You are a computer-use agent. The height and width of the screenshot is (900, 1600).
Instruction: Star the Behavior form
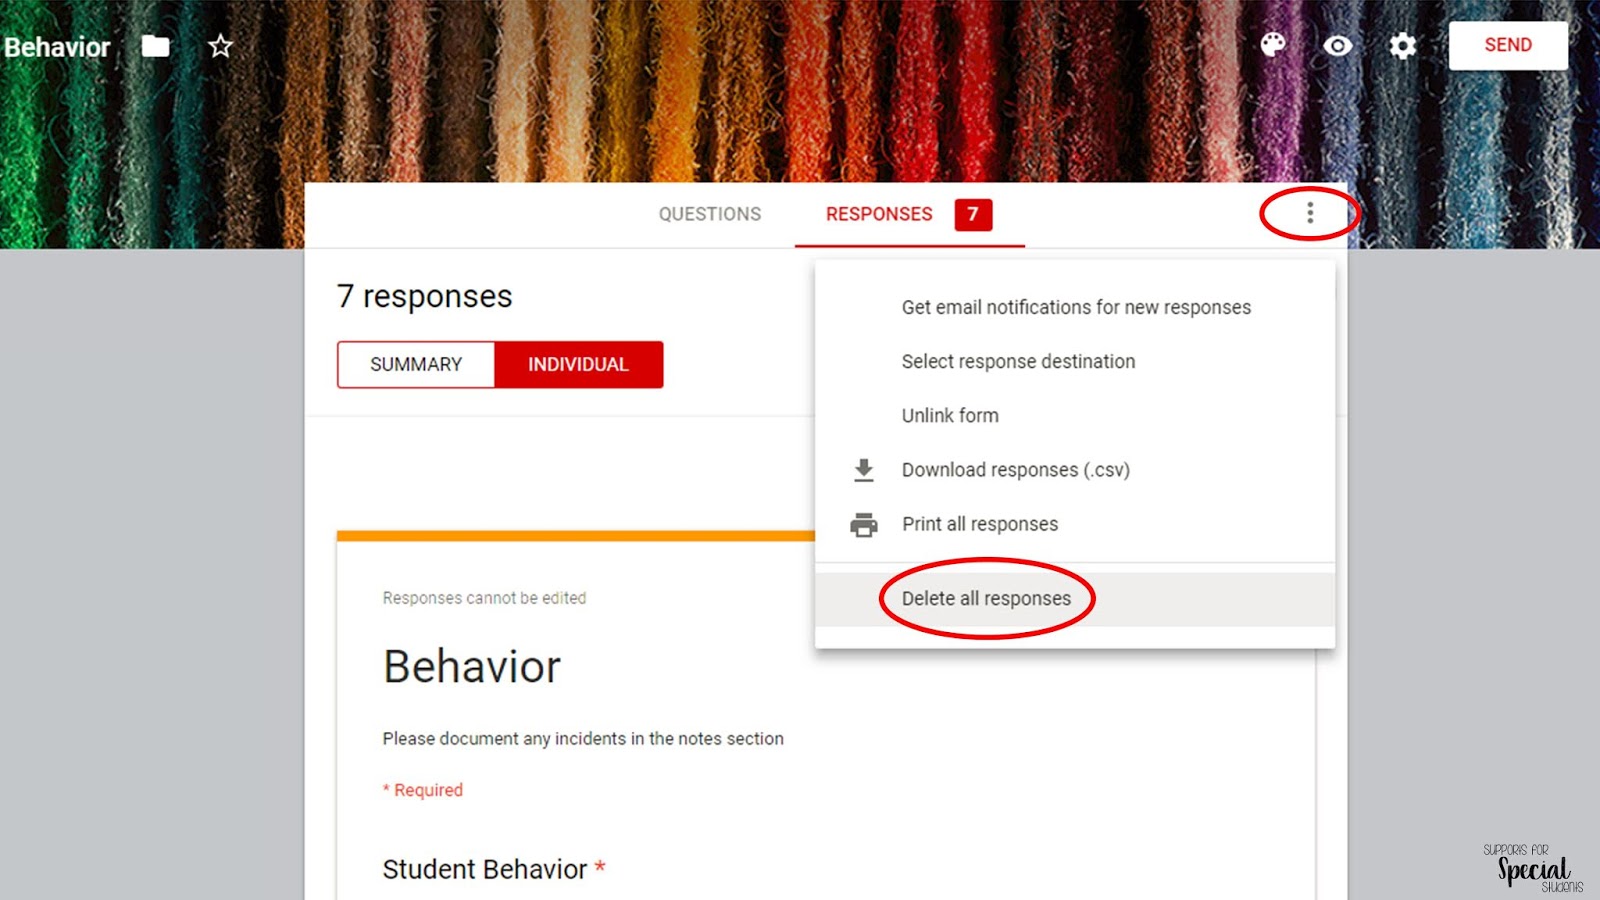(219, 46)
